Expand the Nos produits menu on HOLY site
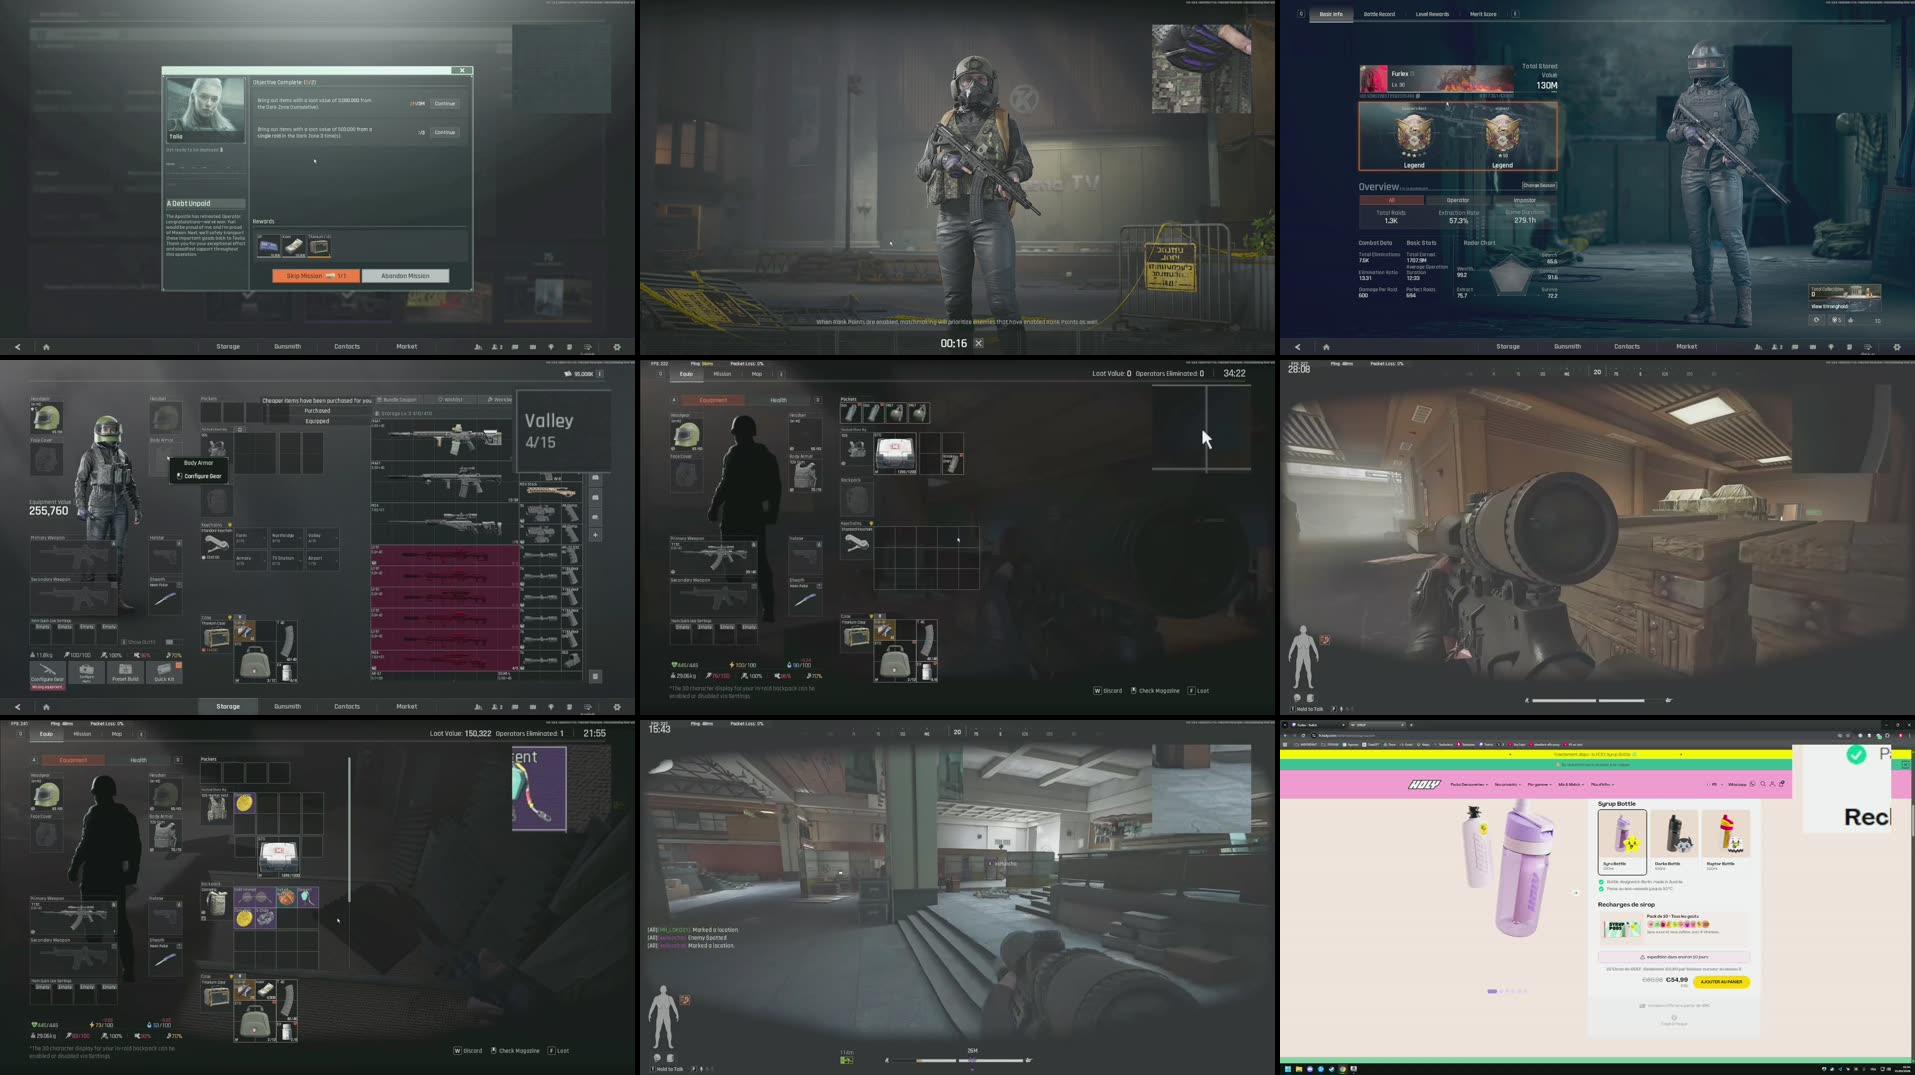 click(x=1507, y=785)
